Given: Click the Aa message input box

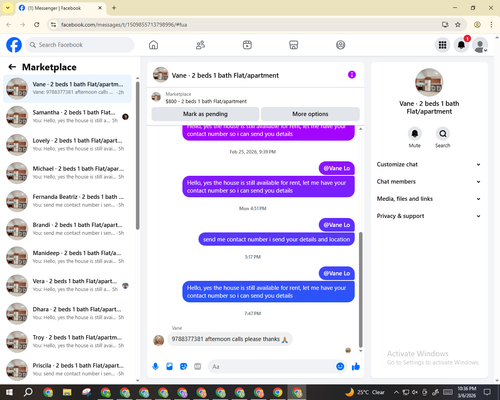Looking at the screenshot, I should coord(272,367).
